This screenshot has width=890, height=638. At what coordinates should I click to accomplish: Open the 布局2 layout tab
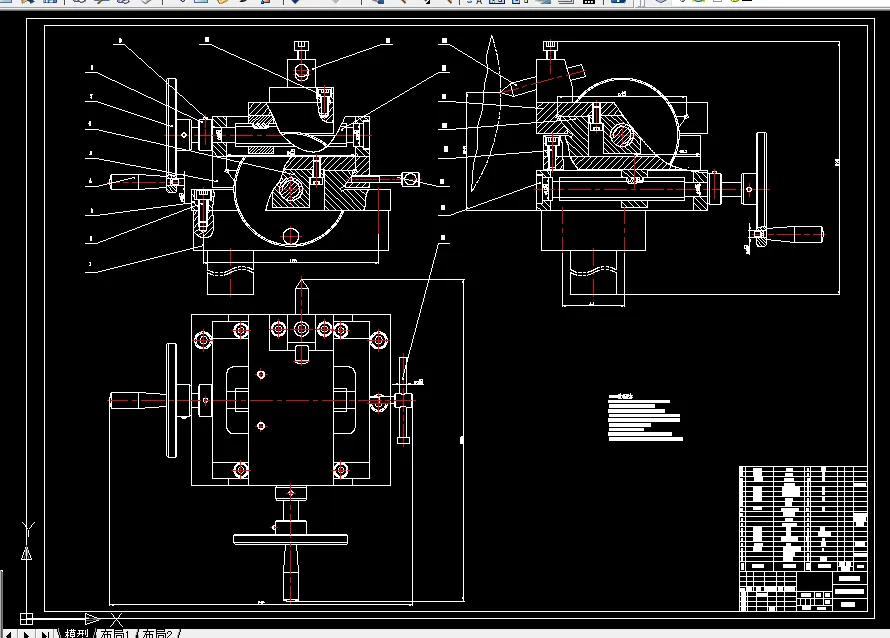(x=157, y=632)
